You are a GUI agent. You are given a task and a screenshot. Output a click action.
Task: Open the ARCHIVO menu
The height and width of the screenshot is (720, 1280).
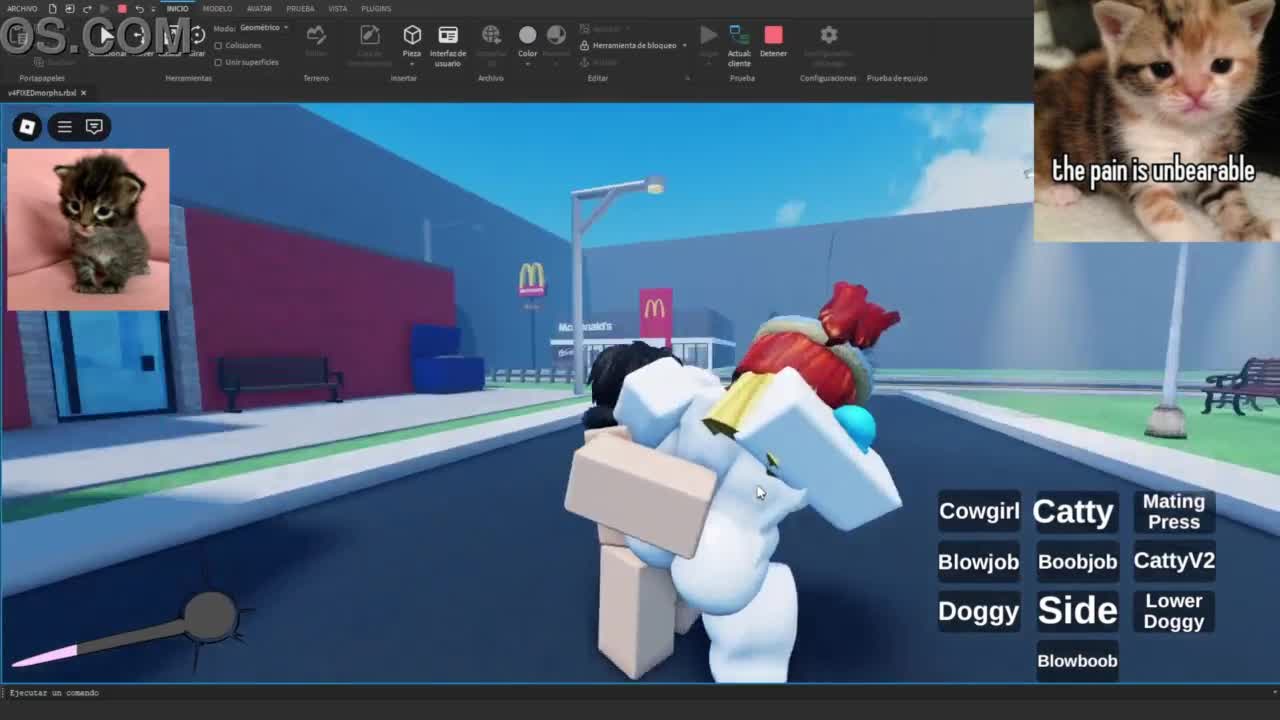tap(22, 9)
